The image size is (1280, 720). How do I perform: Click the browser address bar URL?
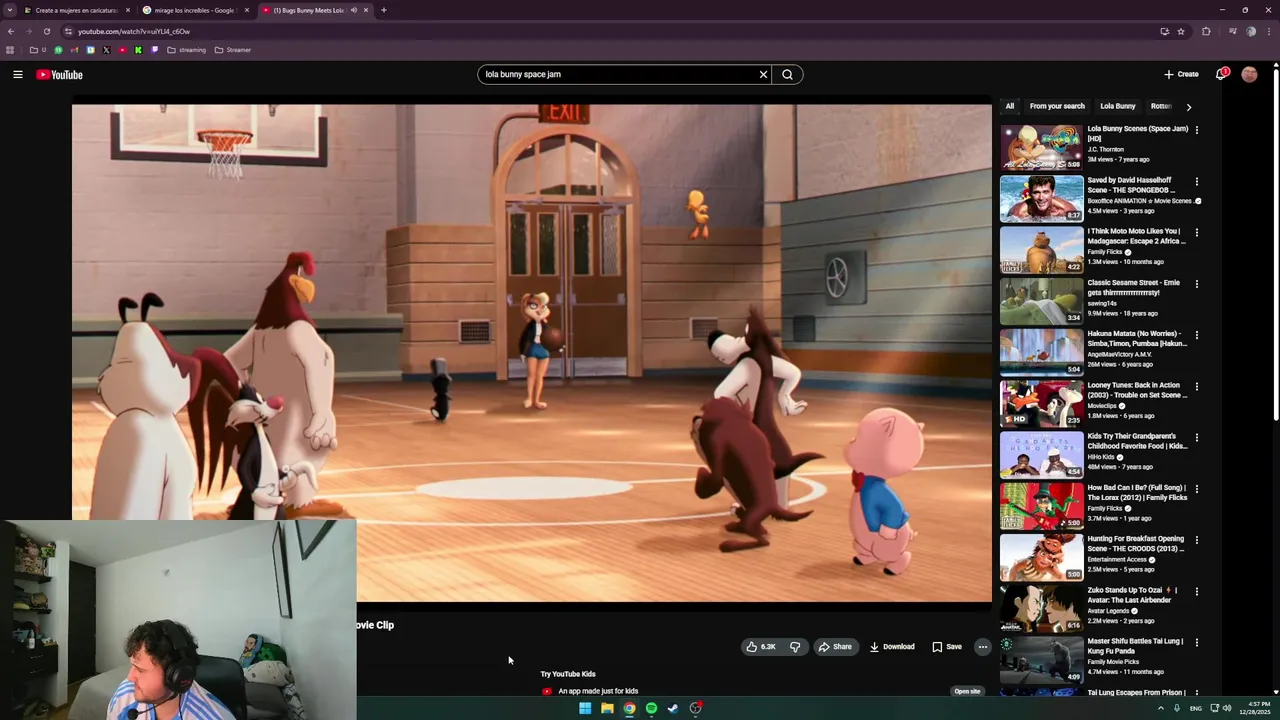[134, 31]
